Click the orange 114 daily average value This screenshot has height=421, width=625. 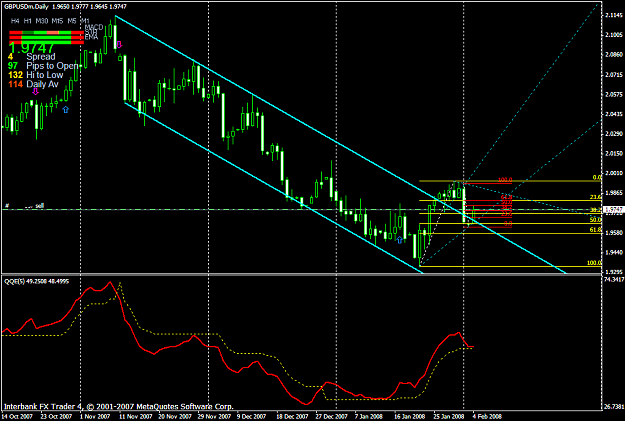(16, 84)
